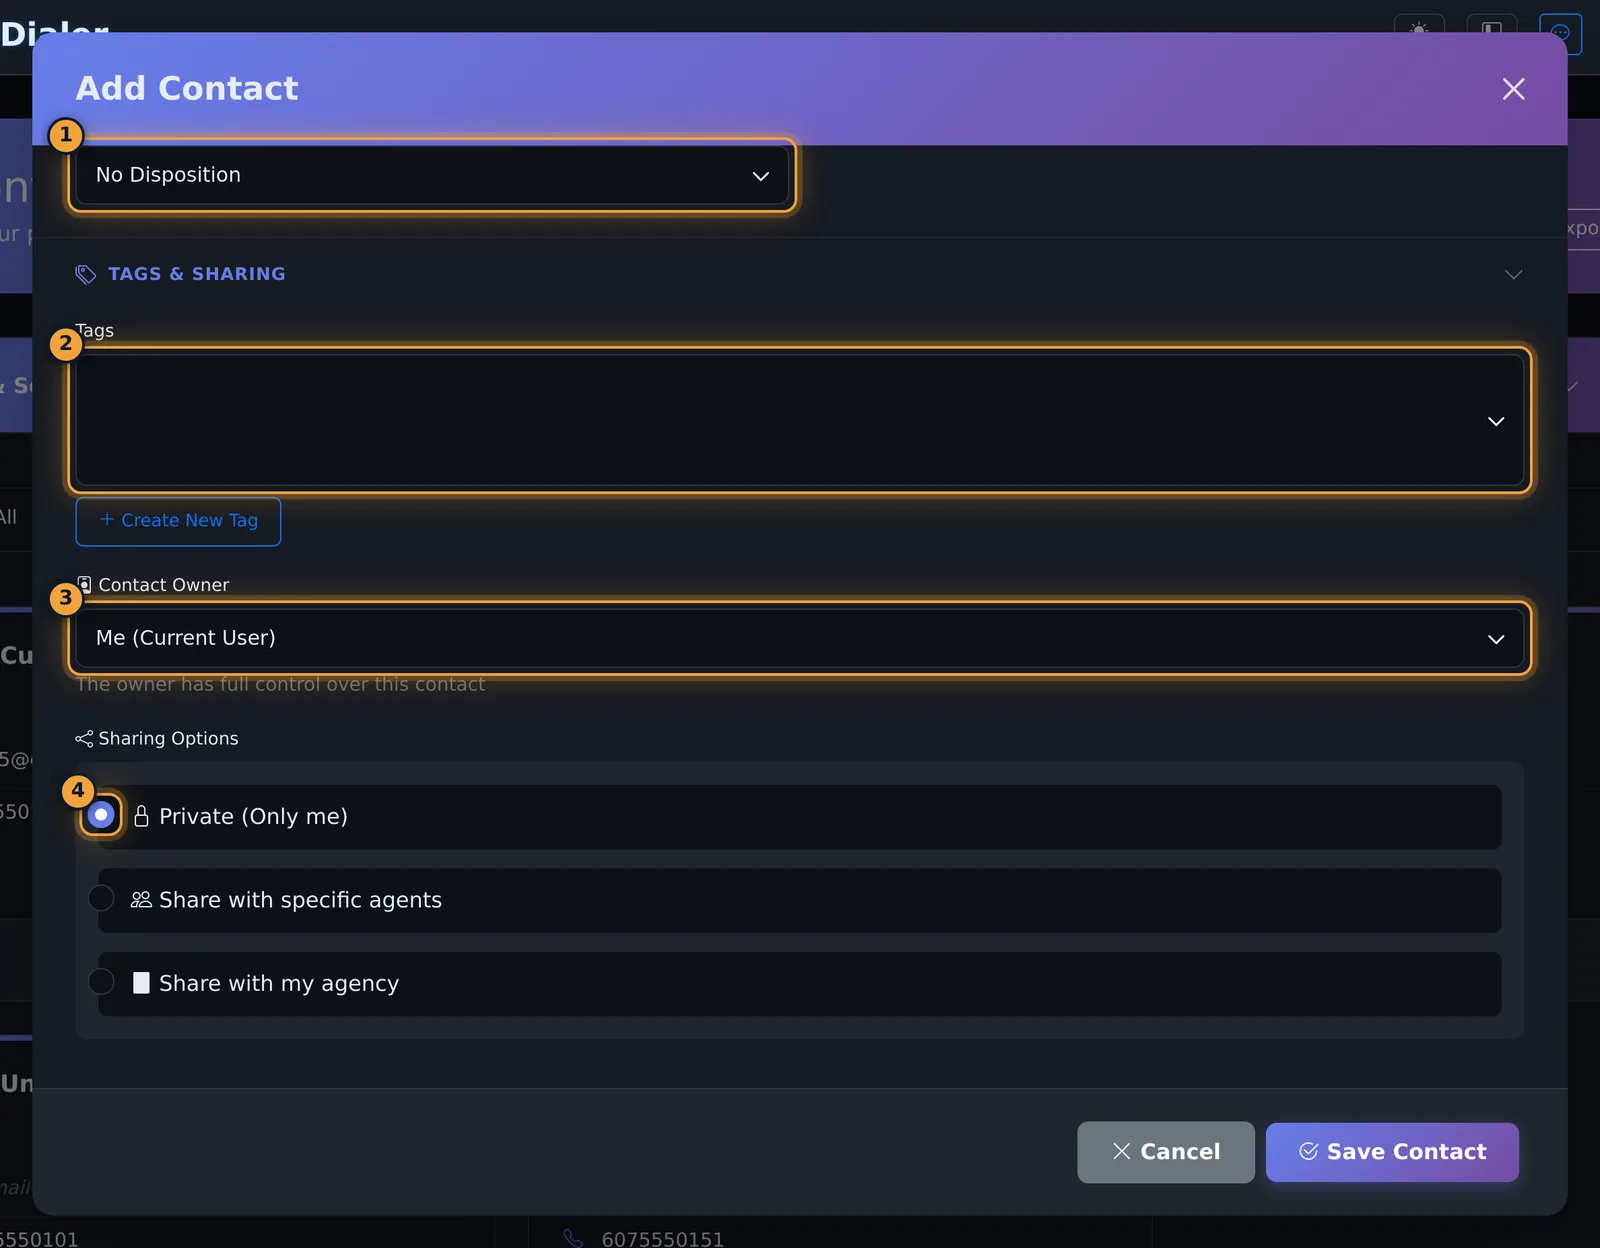
Task: Click the Contact Owner person icon
Action: (x=85, y=585)
